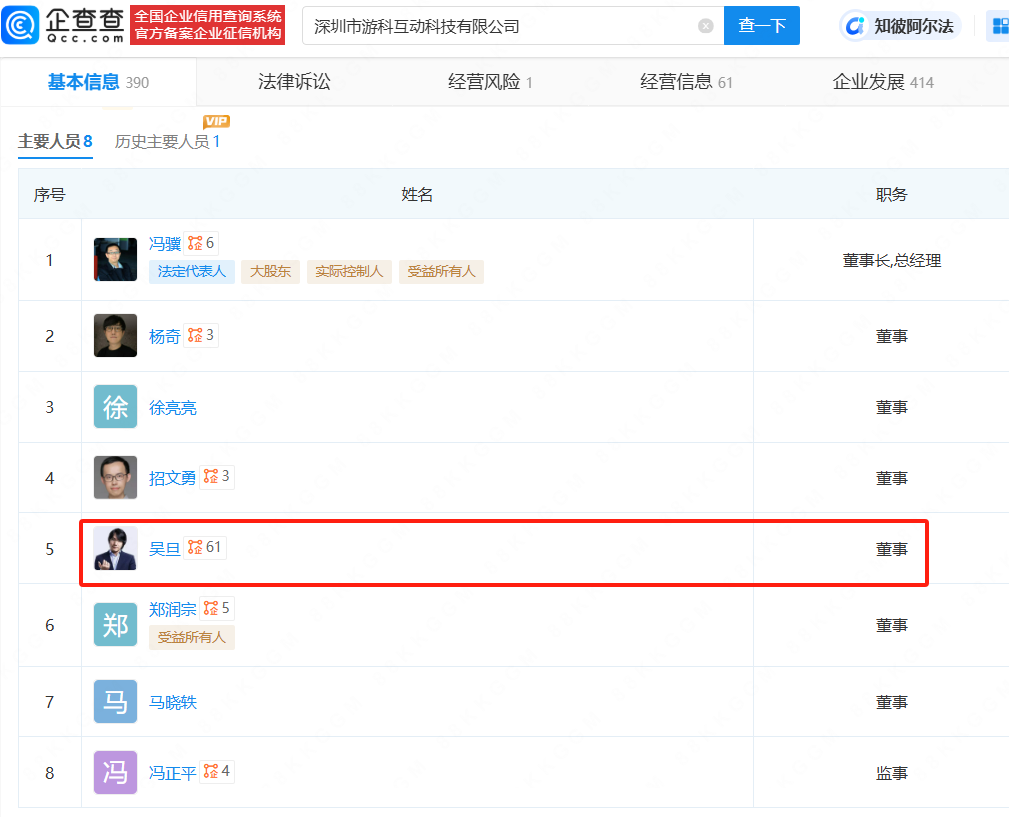
Task: Click the 徐 avatar icon
Action: pos(115,407)
